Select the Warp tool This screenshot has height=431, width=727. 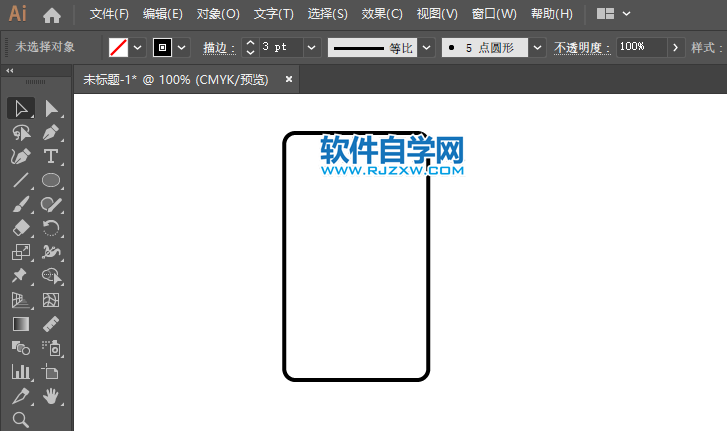(x=51, y=252)
